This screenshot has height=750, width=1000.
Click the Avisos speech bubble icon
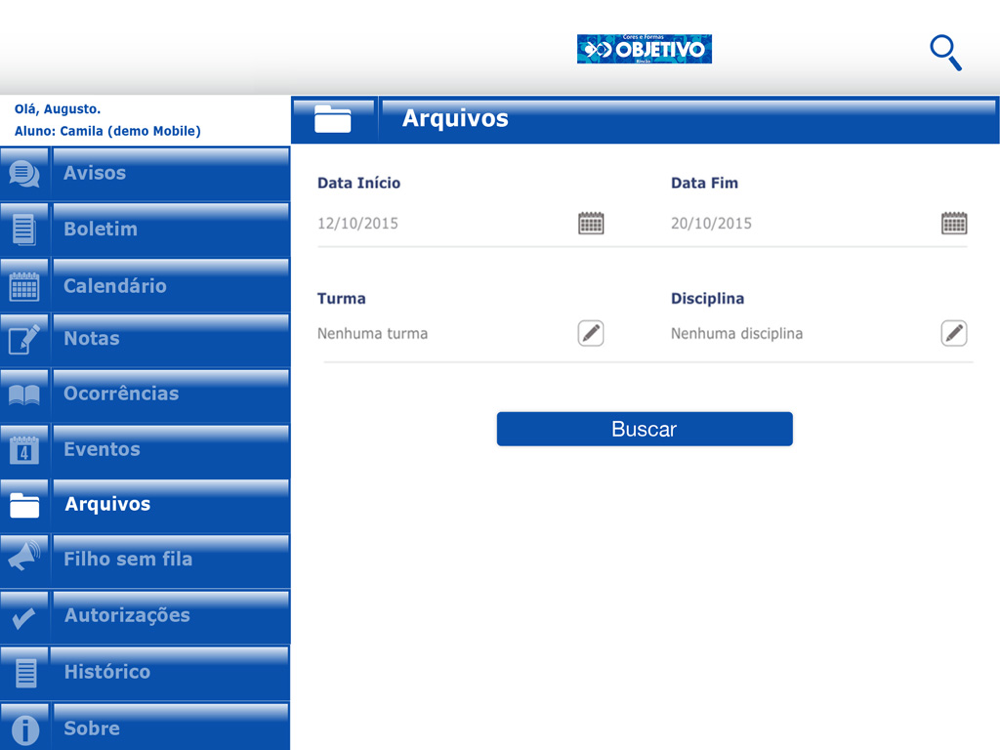coord(24,173)
